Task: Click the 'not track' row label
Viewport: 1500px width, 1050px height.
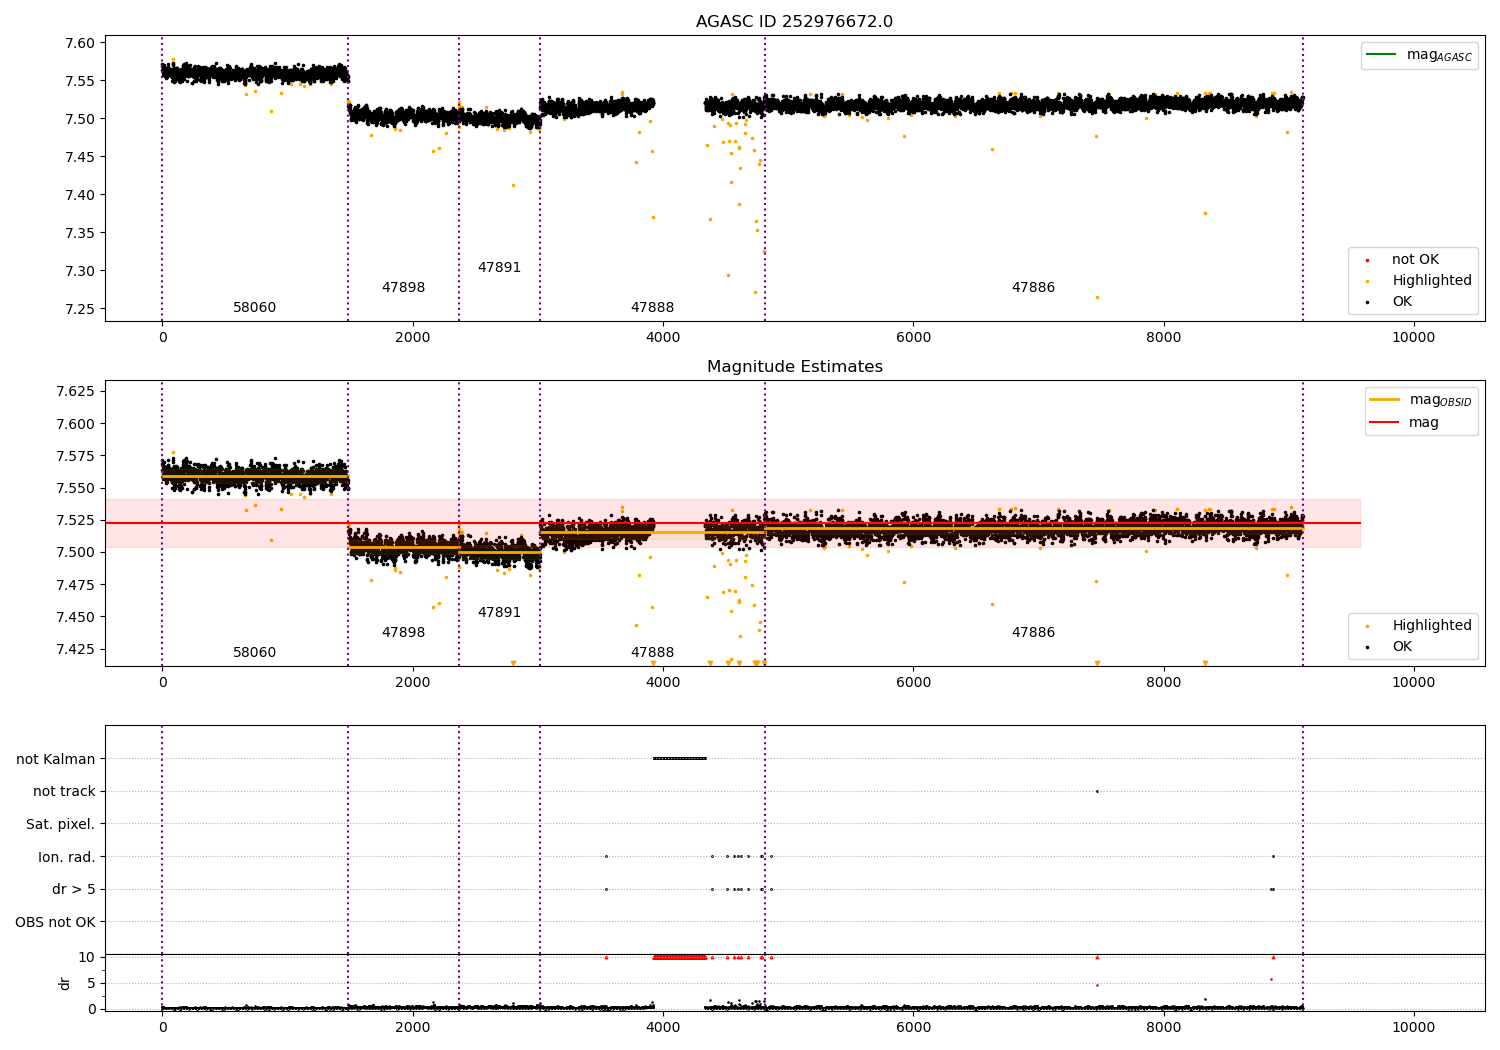Action: pos(64,792)
